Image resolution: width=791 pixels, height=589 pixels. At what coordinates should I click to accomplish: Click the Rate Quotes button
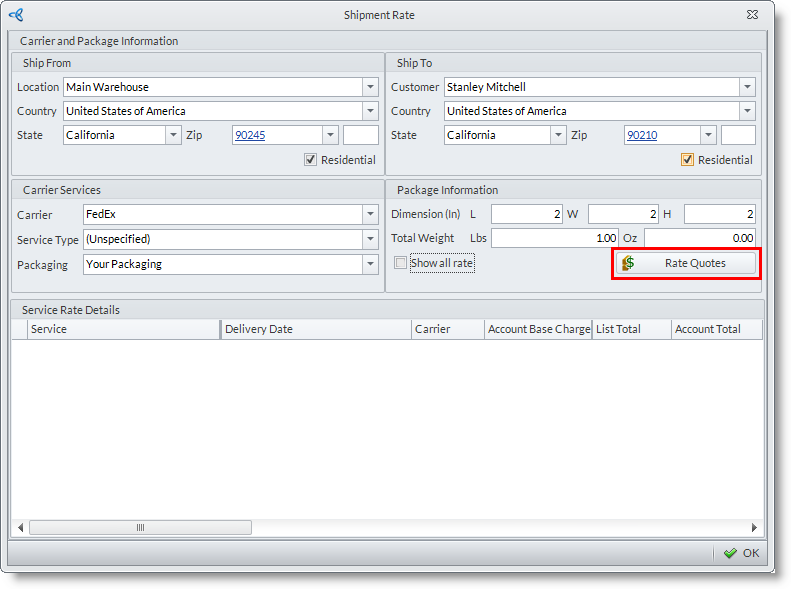pos(686,263)
